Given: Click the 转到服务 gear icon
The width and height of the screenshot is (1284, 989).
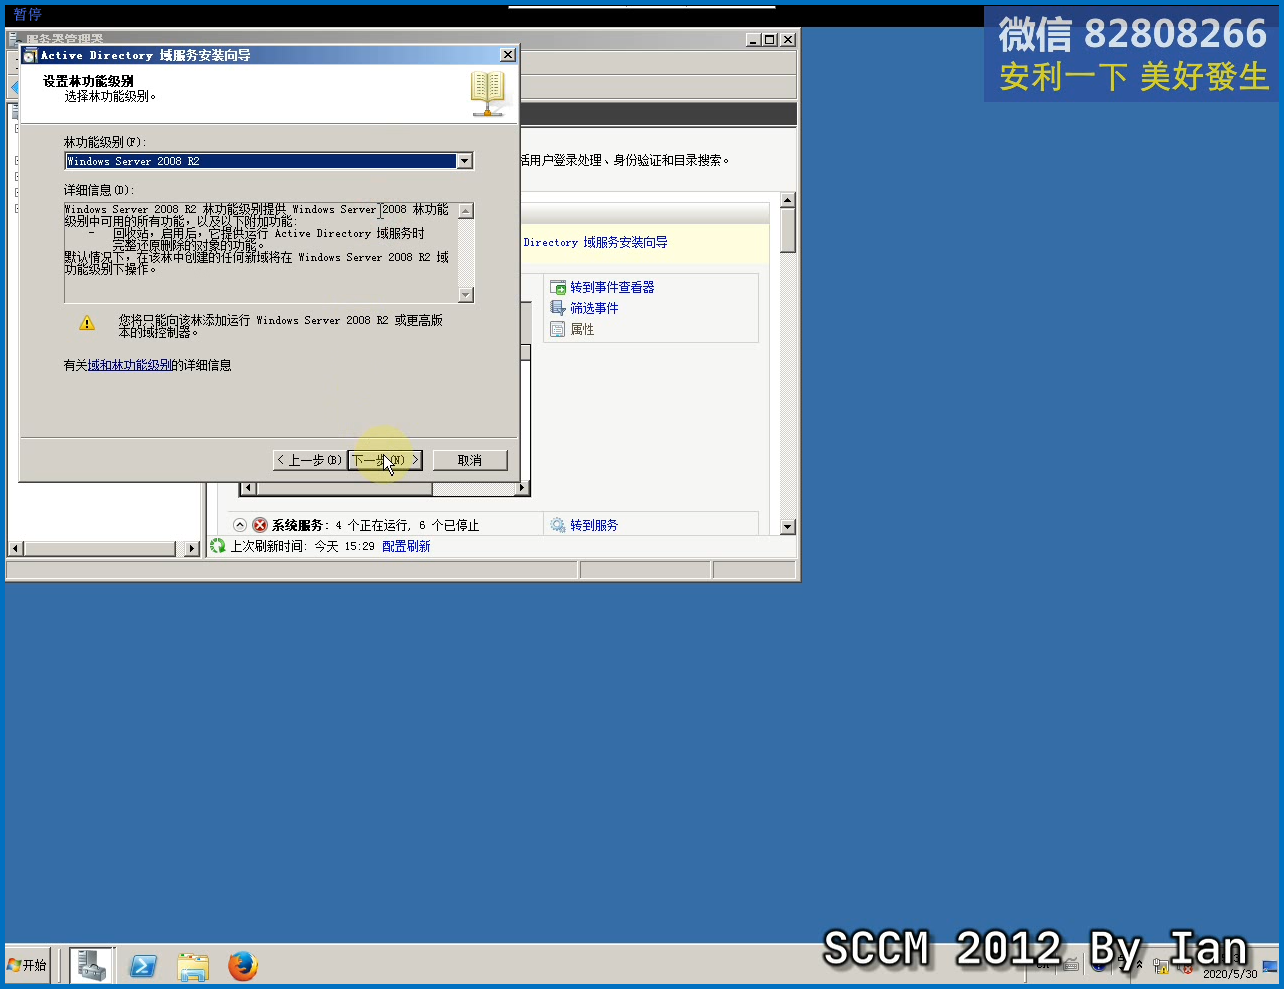Looking at the screenshot, I should (558, 526).
